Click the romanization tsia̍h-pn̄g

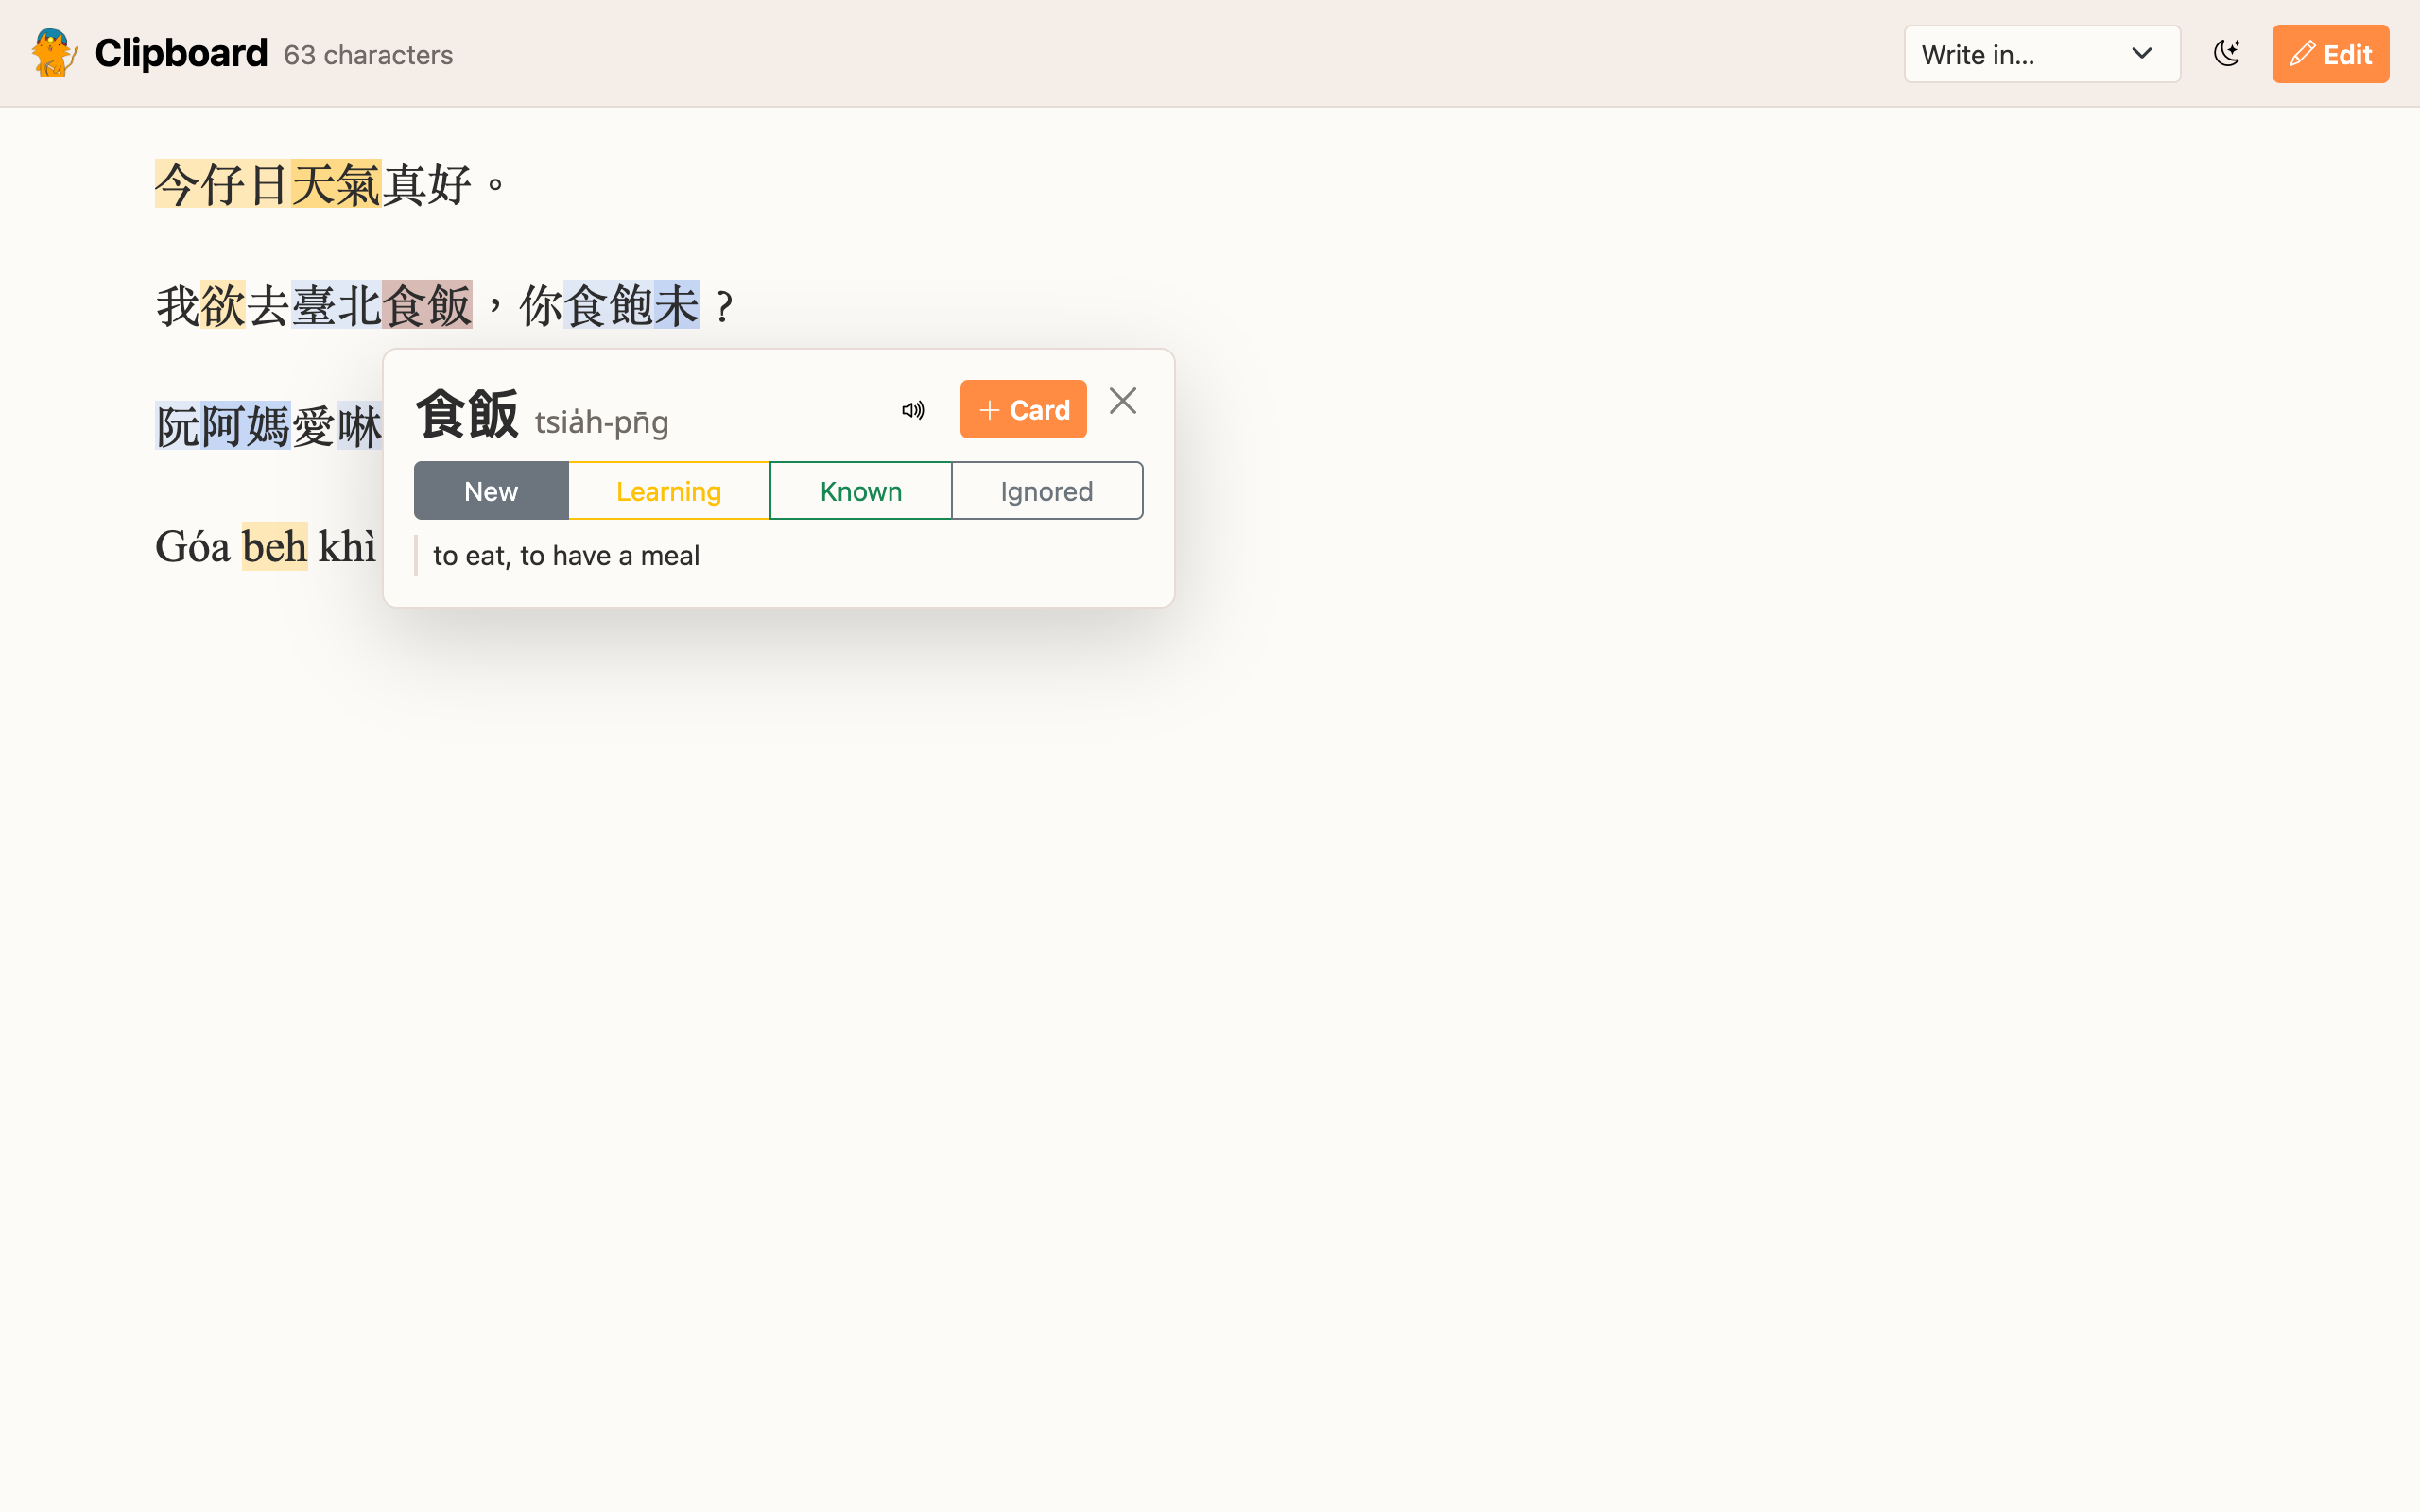click(x=601, y=422)
